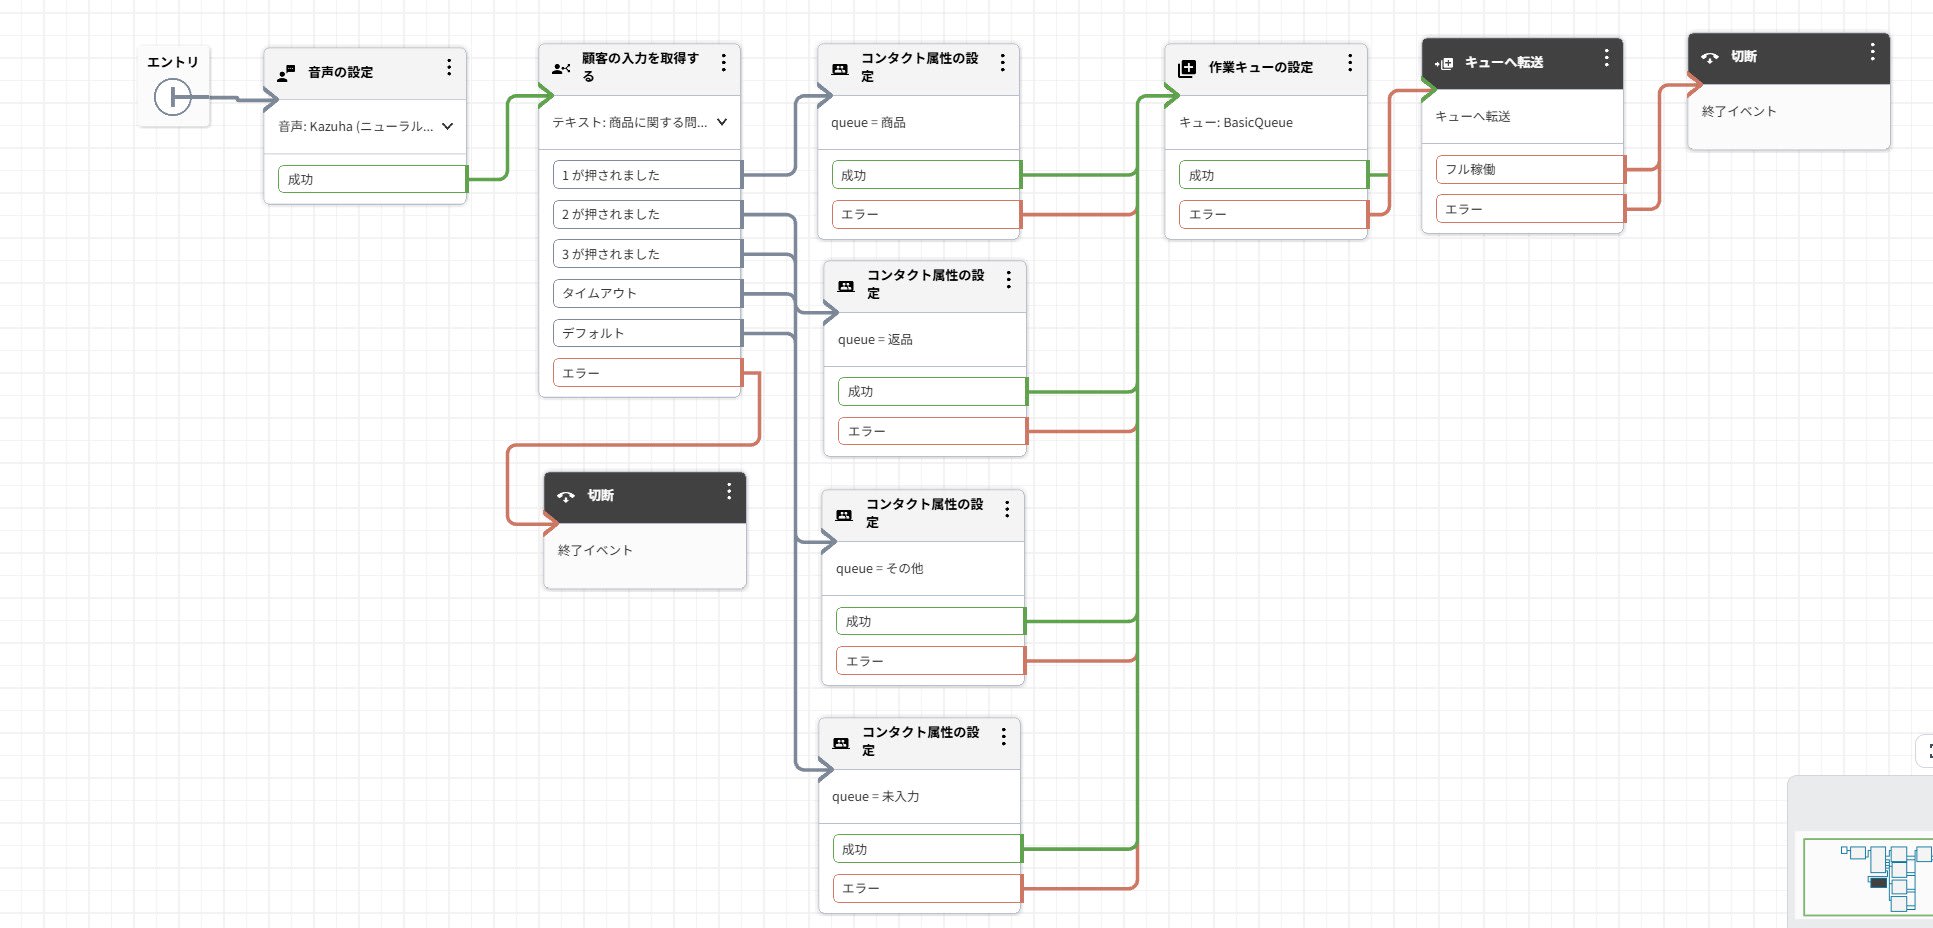Select 成功 branch of queue = 未入力 block
The height and width of the screenshot is (928, 1933).
927,849
